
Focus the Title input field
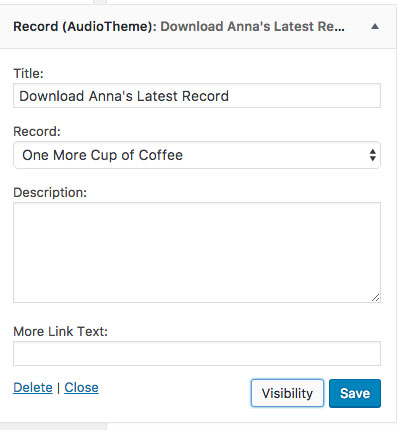tap(197, 96)
